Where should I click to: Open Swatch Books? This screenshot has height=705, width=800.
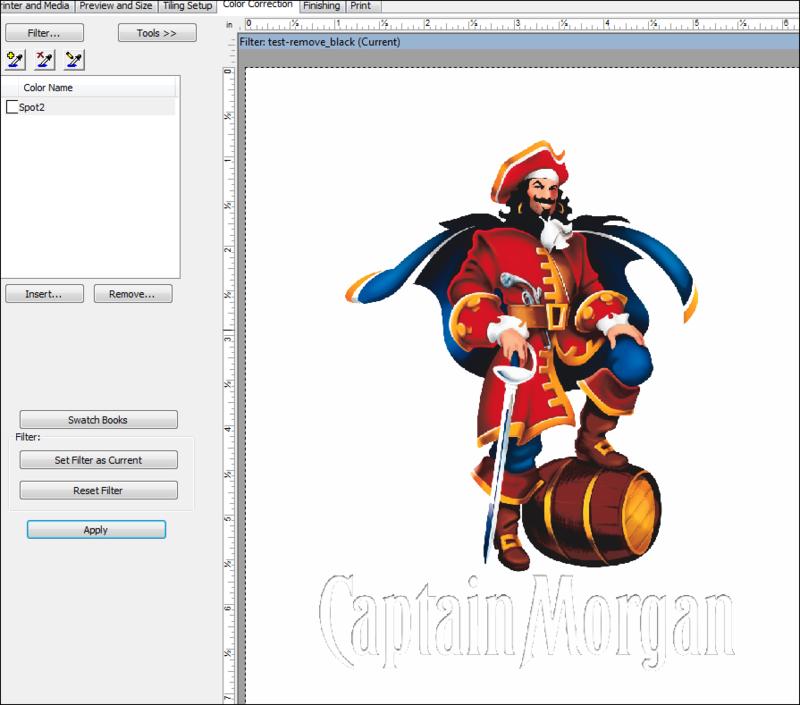[x=98, y=420]
